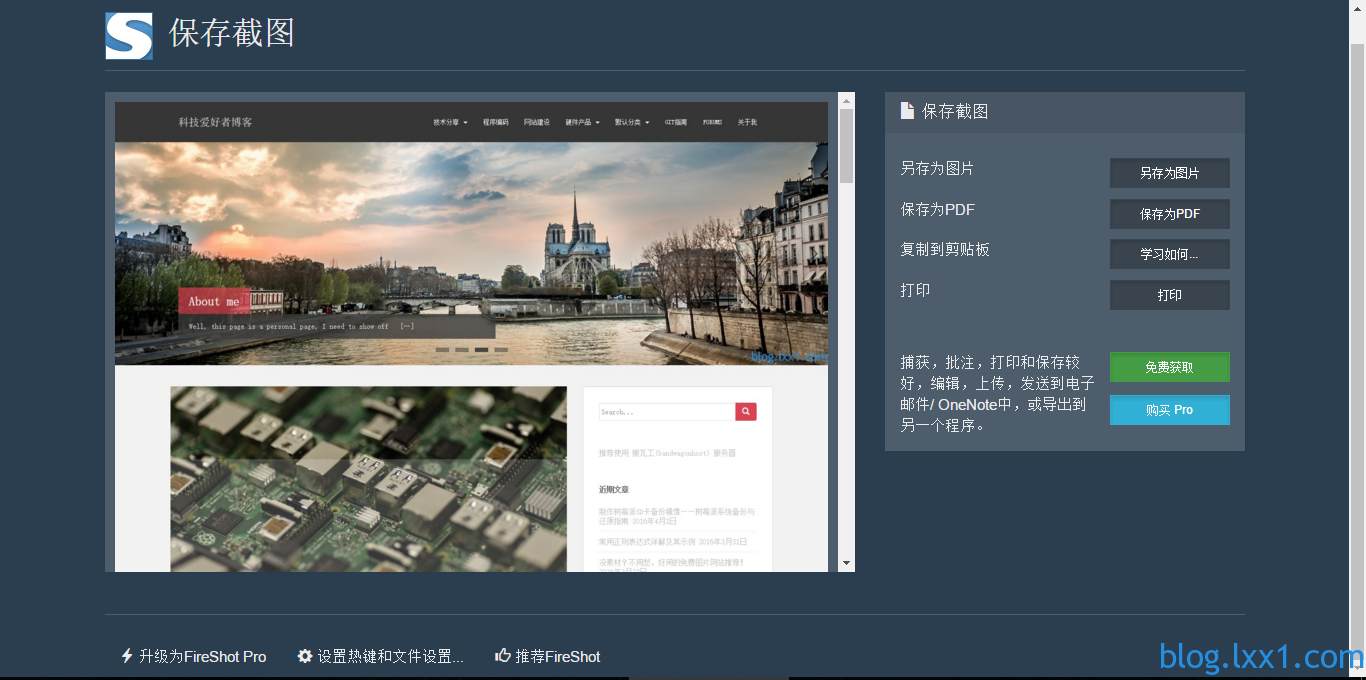This screenshot has width=1366, height=680.
Task: Print the capture with the 打印 button
Action: coord(1170,295)
